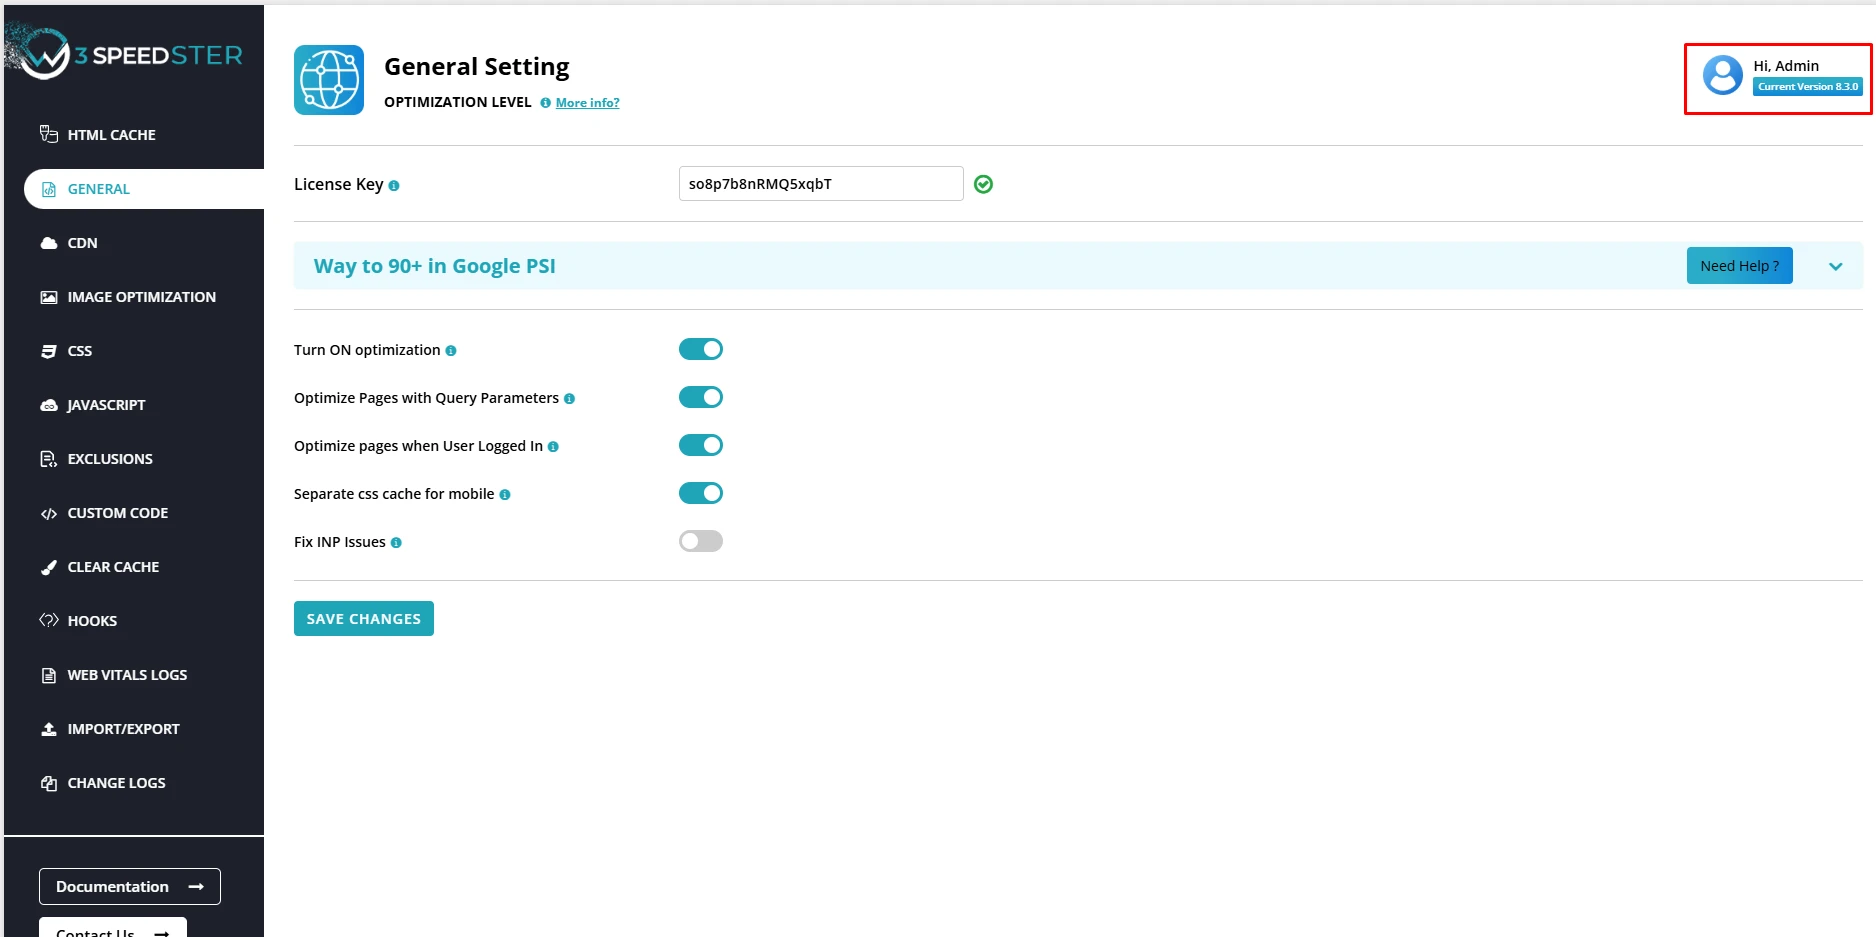Disable the Turn ON optimization toggle
The image size is (1876, 937).
[x=700, y=349]
